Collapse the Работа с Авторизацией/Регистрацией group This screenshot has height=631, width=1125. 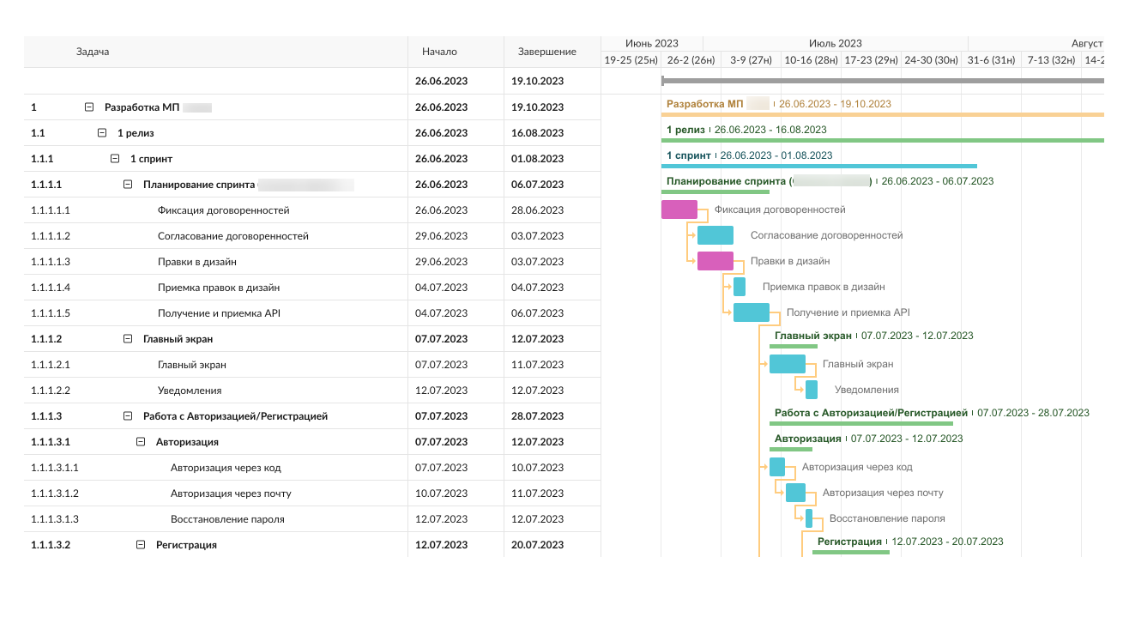point(128,416)
